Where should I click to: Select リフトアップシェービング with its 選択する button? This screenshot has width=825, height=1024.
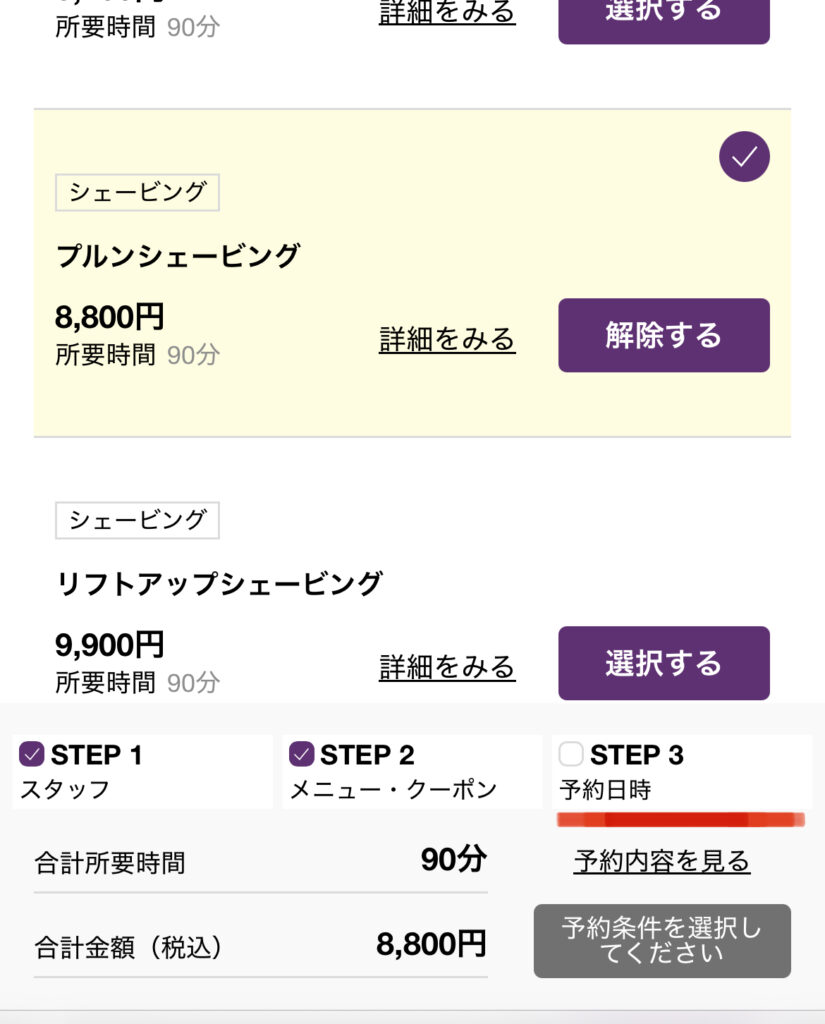click(x=663, y=663)
